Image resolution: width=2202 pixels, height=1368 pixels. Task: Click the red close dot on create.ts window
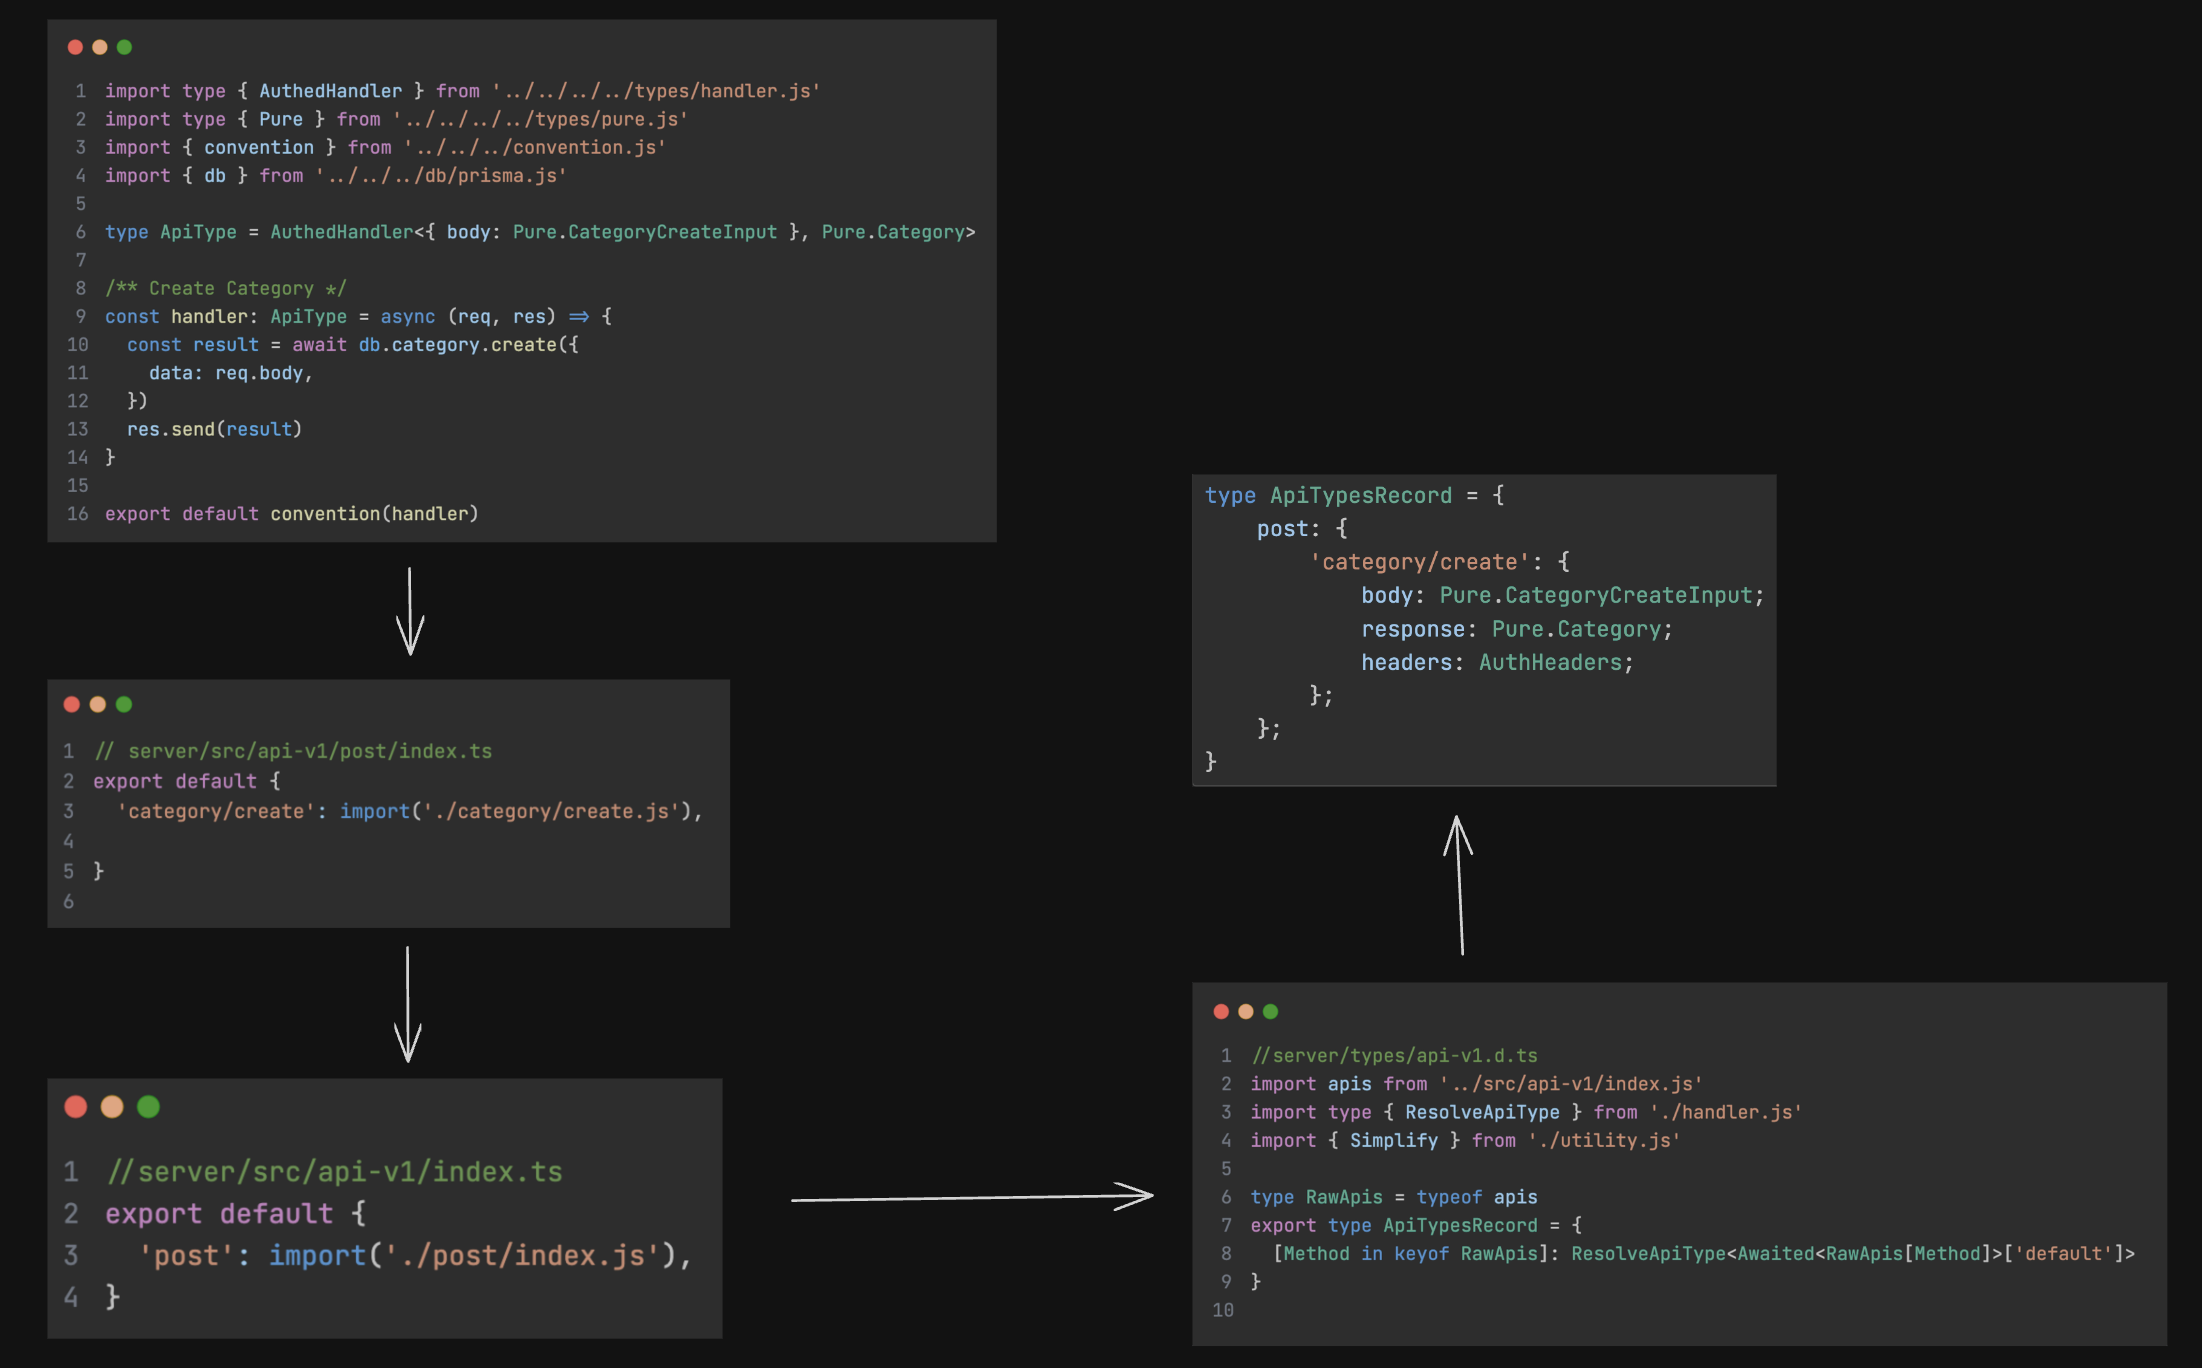pyautogui.click(x=75, y=47)
